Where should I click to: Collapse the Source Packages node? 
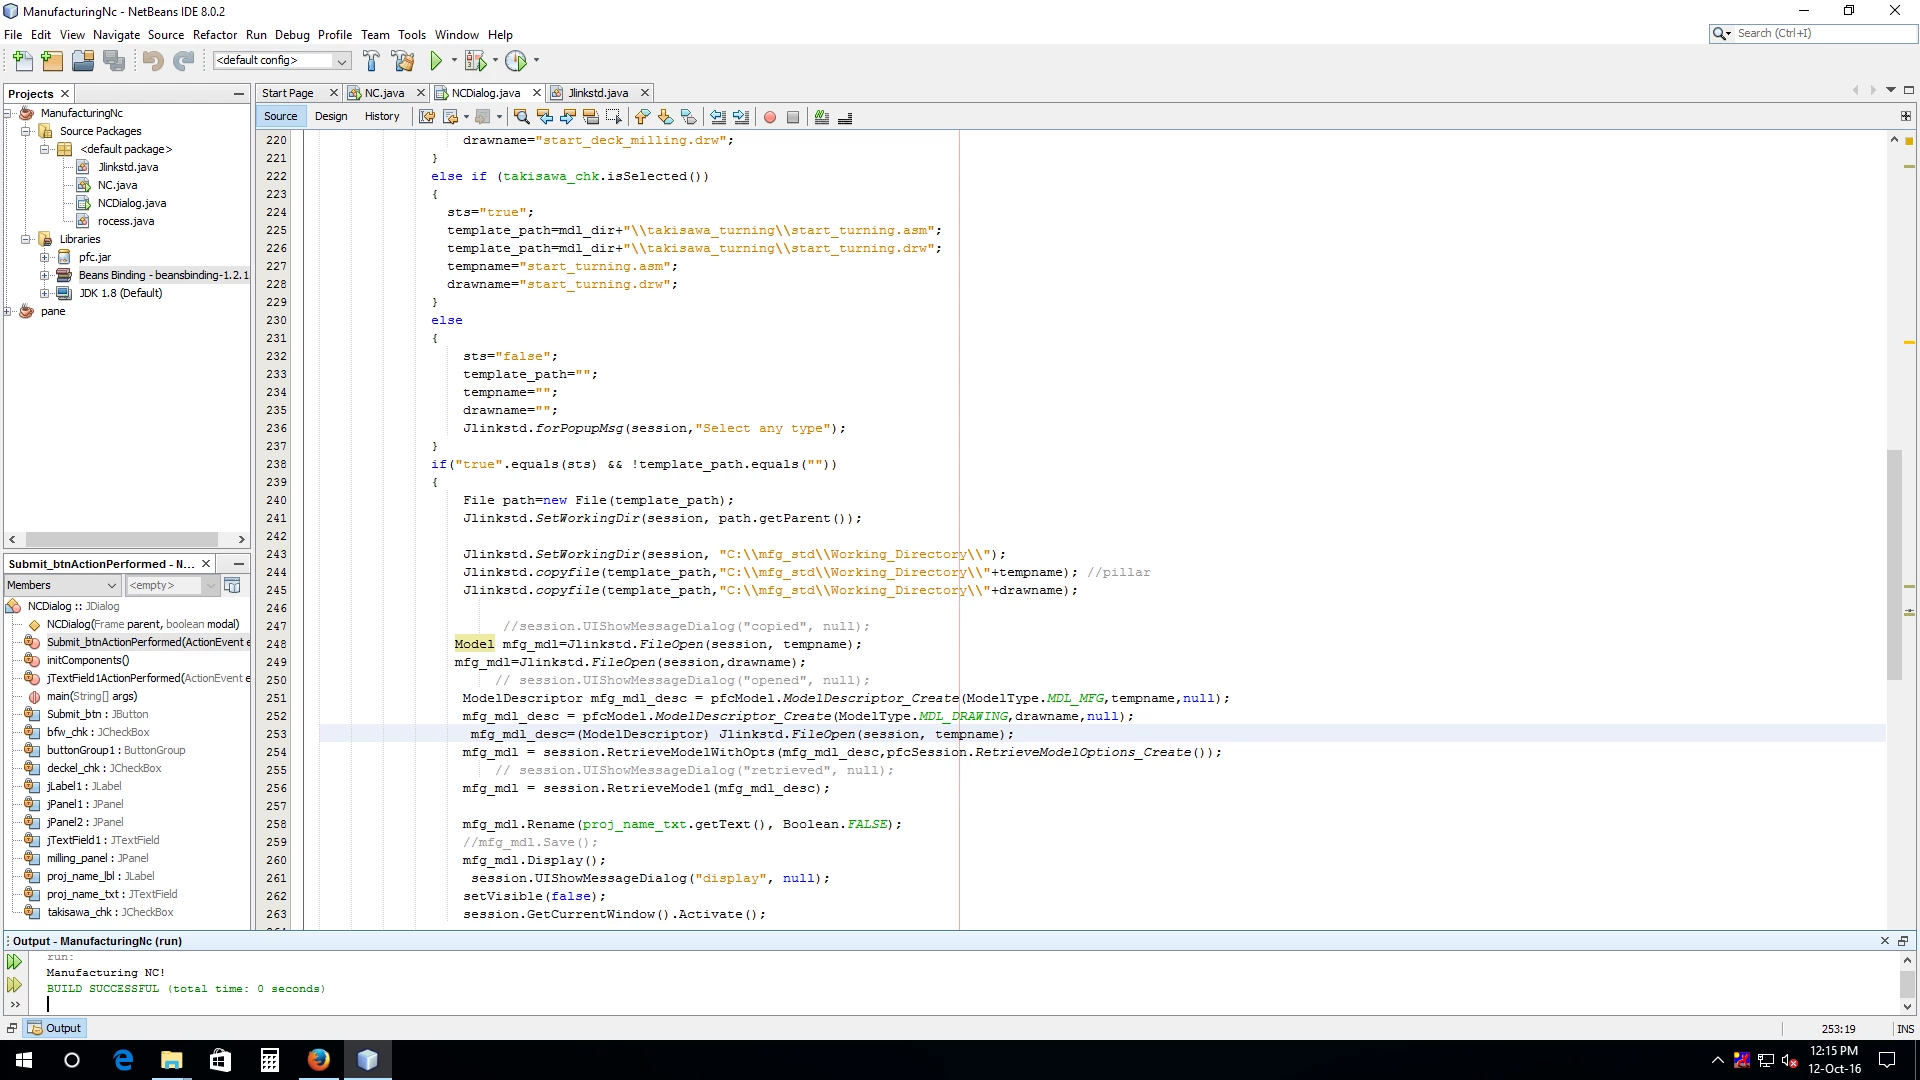[x=26, y=131]
